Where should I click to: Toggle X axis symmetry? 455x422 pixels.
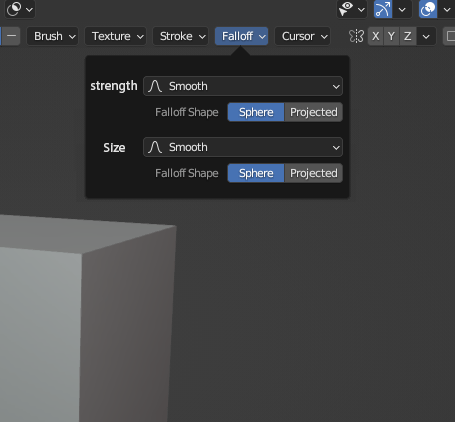tap(376, 36)
